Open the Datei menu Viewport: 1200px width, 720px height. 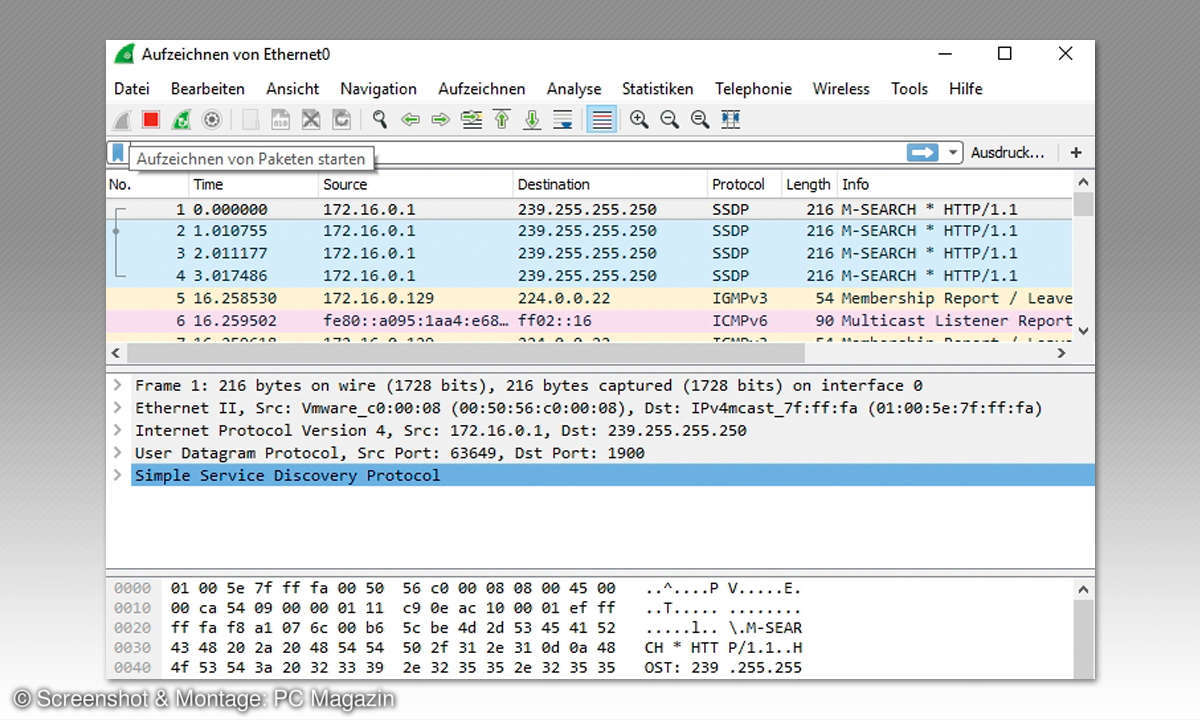tap(132, 89)
